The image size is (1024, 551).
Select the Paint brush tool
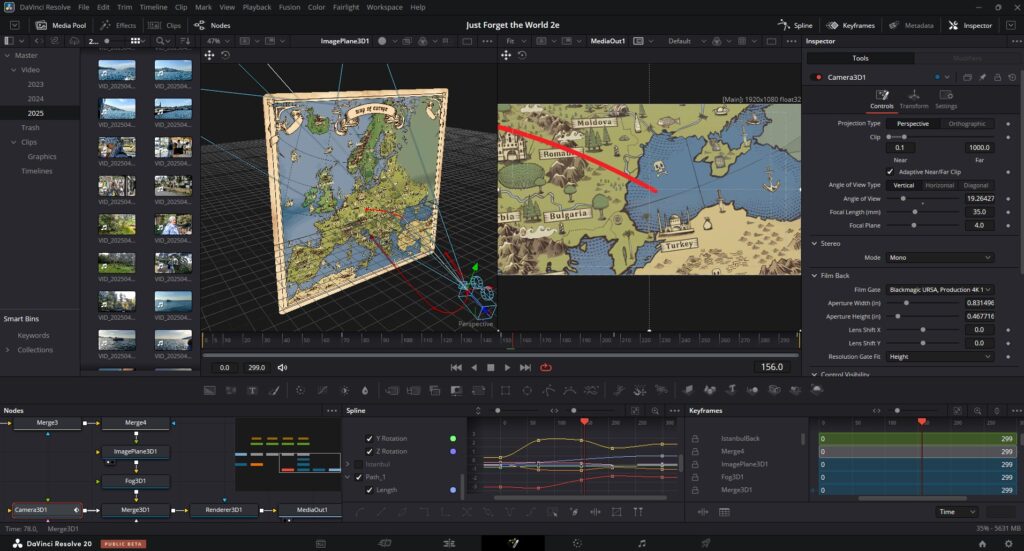pos(274,390)
